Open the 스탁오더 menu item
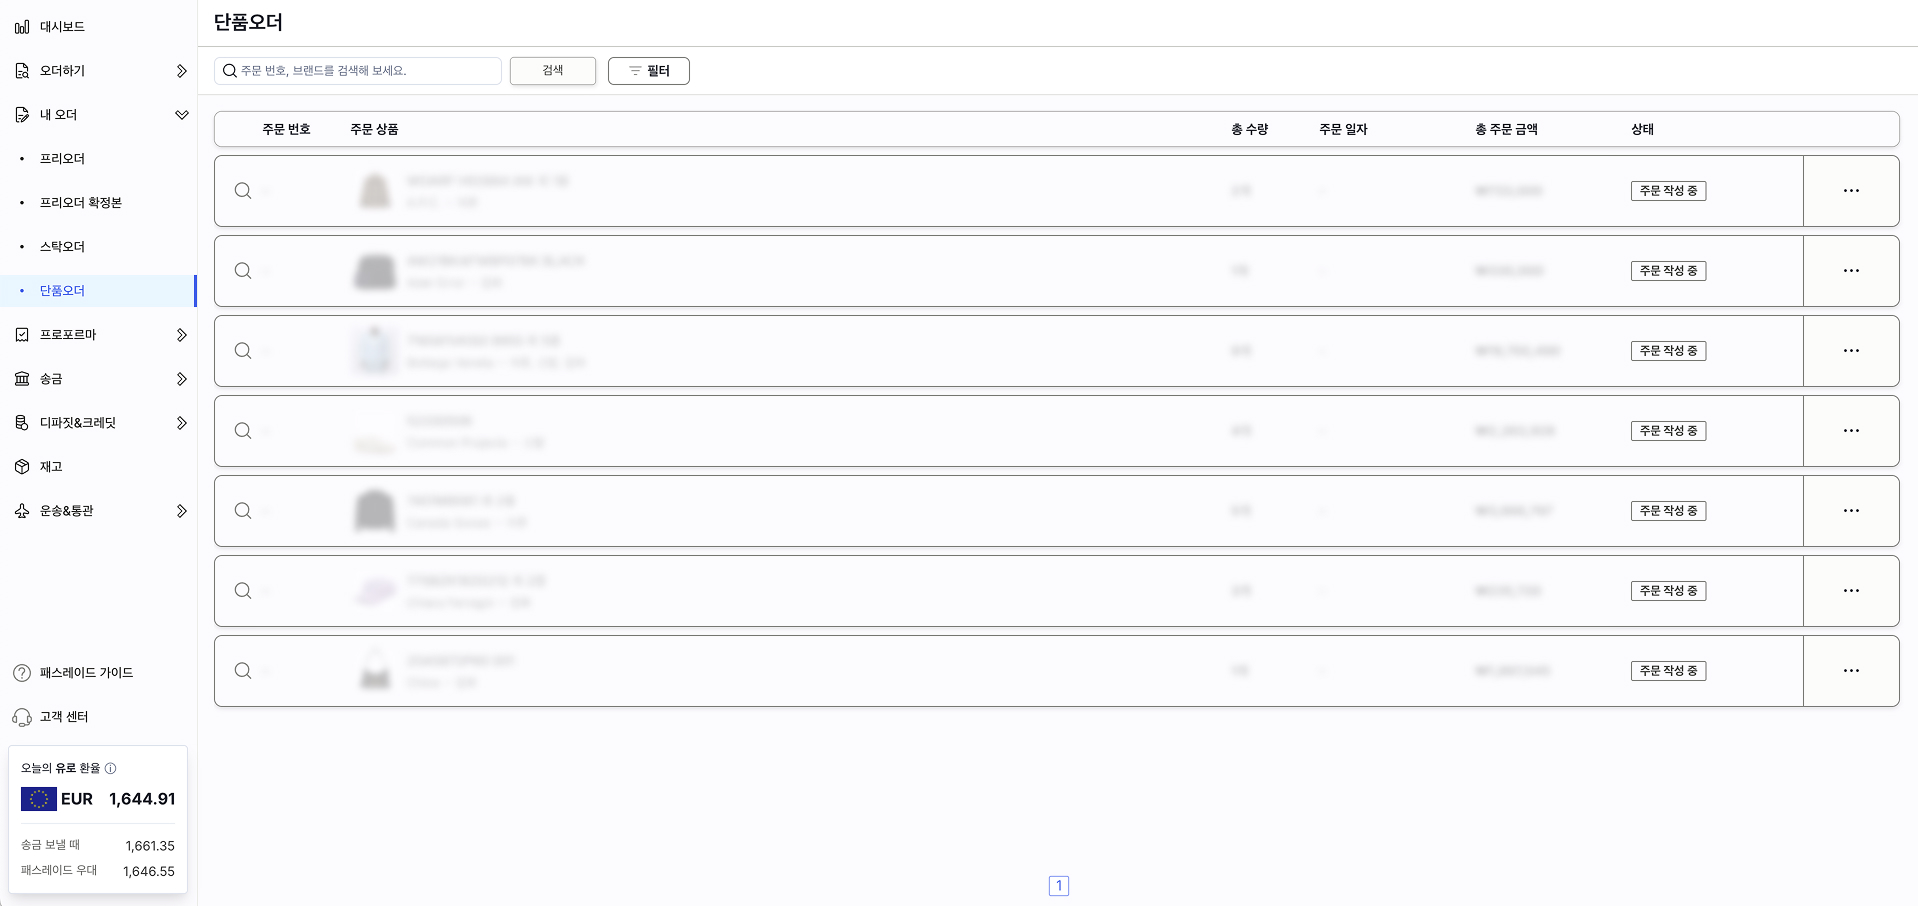 tap(62, 247)
